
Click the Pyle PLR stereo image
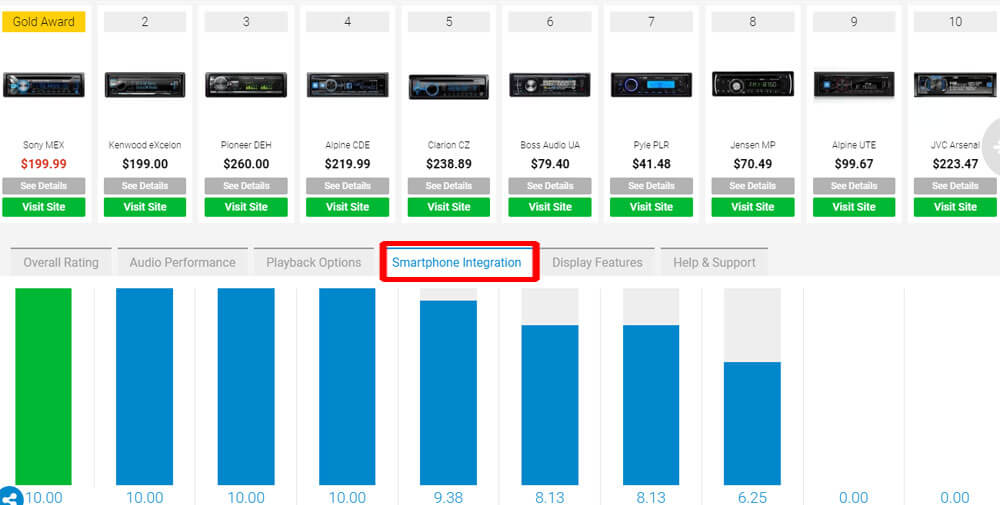[651, 85]
